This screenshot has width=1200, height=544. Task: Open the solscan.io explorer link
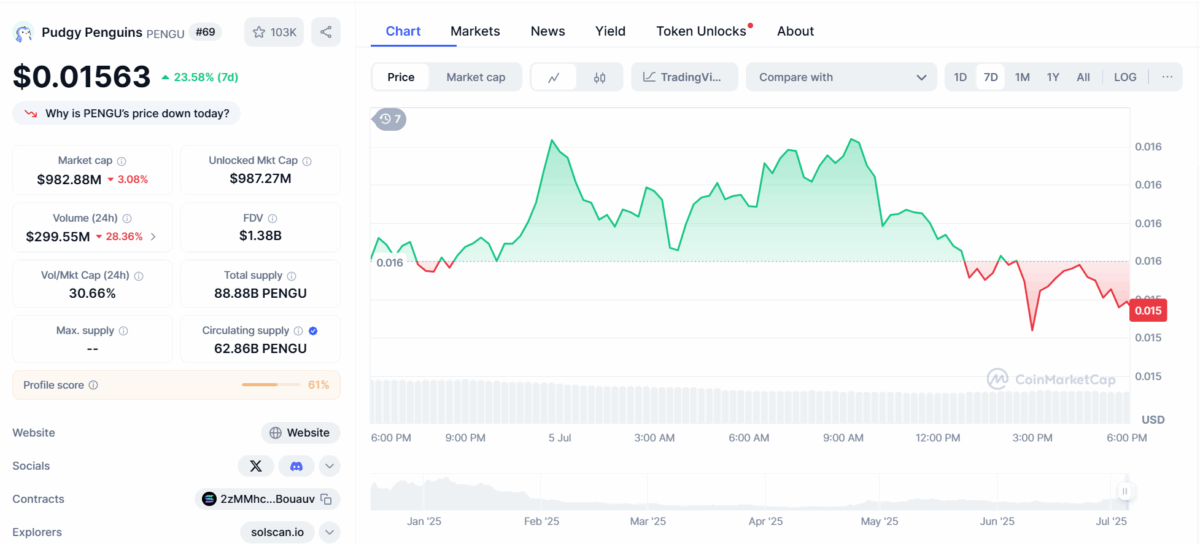tap(278, 532)
